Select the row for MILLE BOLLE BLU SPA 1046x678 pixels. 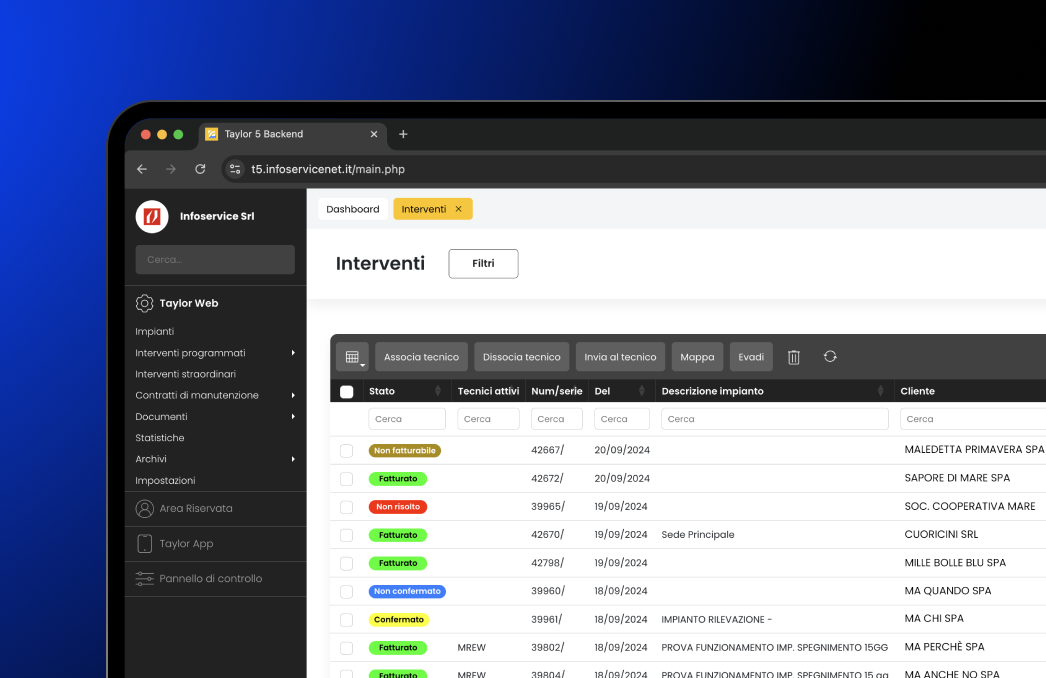(347, 563)
